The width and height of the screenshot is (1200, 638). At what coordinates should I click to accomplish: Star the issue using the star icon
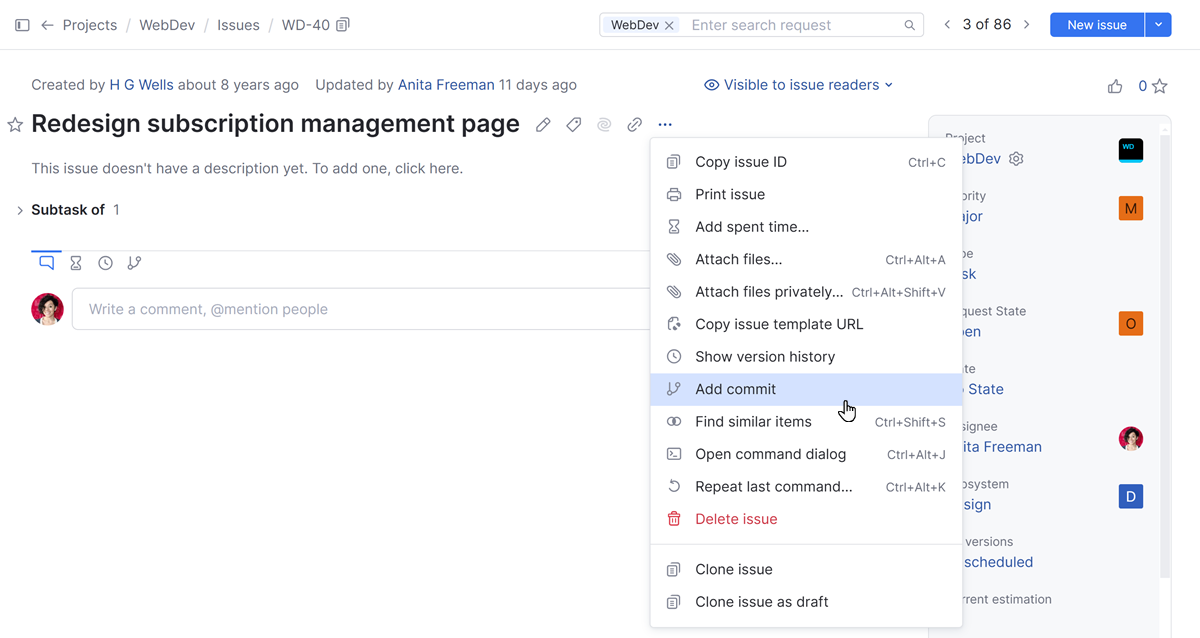14,124
